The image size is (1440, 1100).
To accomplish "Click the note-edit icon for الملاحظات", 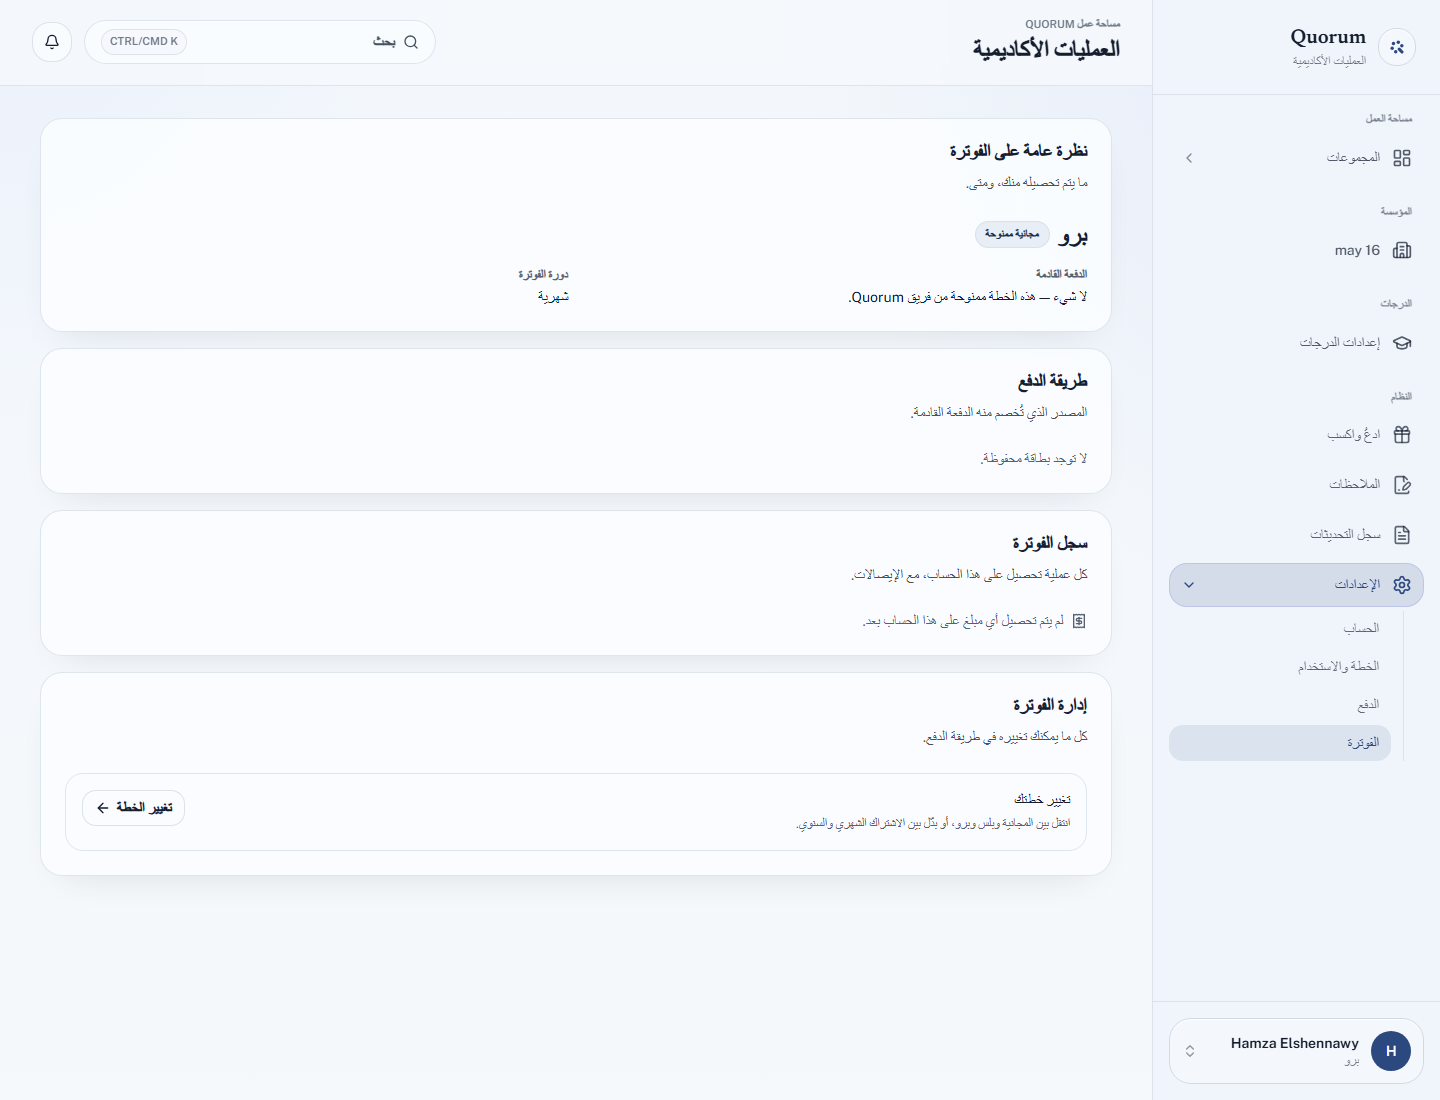I will click(x=1402, y=485).
